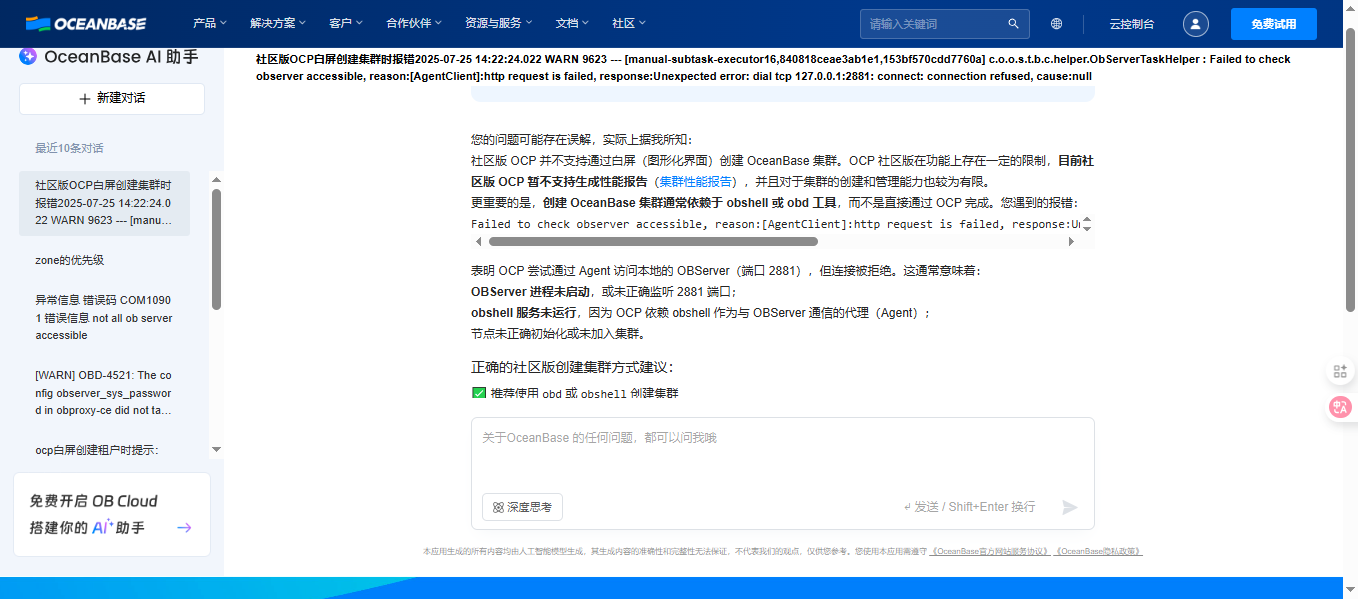The width and height of the screenshot is (1358, 599).
Task: Click the 推荐使用 obd 或 obshell 创建集群 line
Action: point(575,394)
